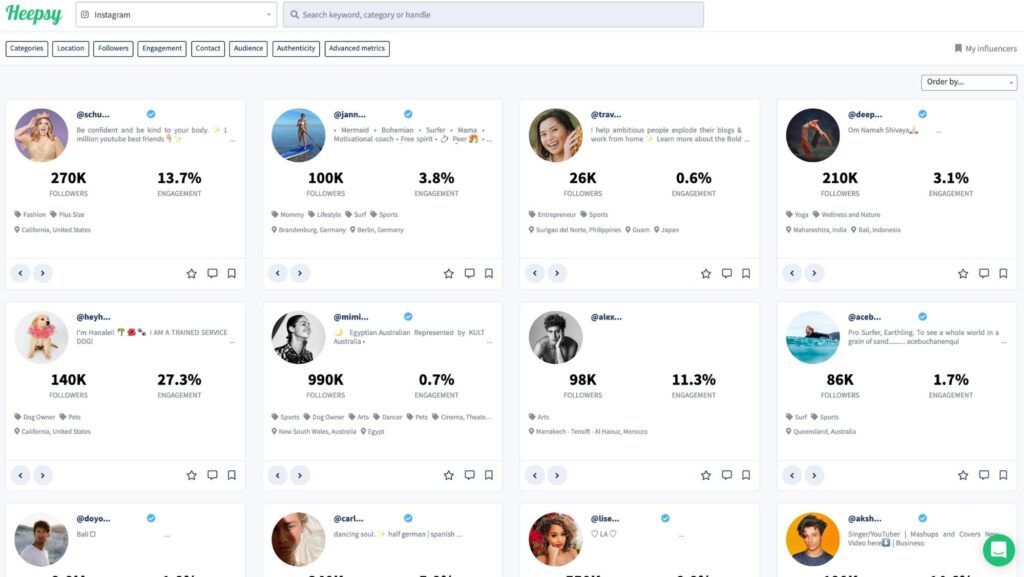The width and height of the screenshot is (1024, 577).
Task: Open comment icon on @trav... card
Action: 727,273
